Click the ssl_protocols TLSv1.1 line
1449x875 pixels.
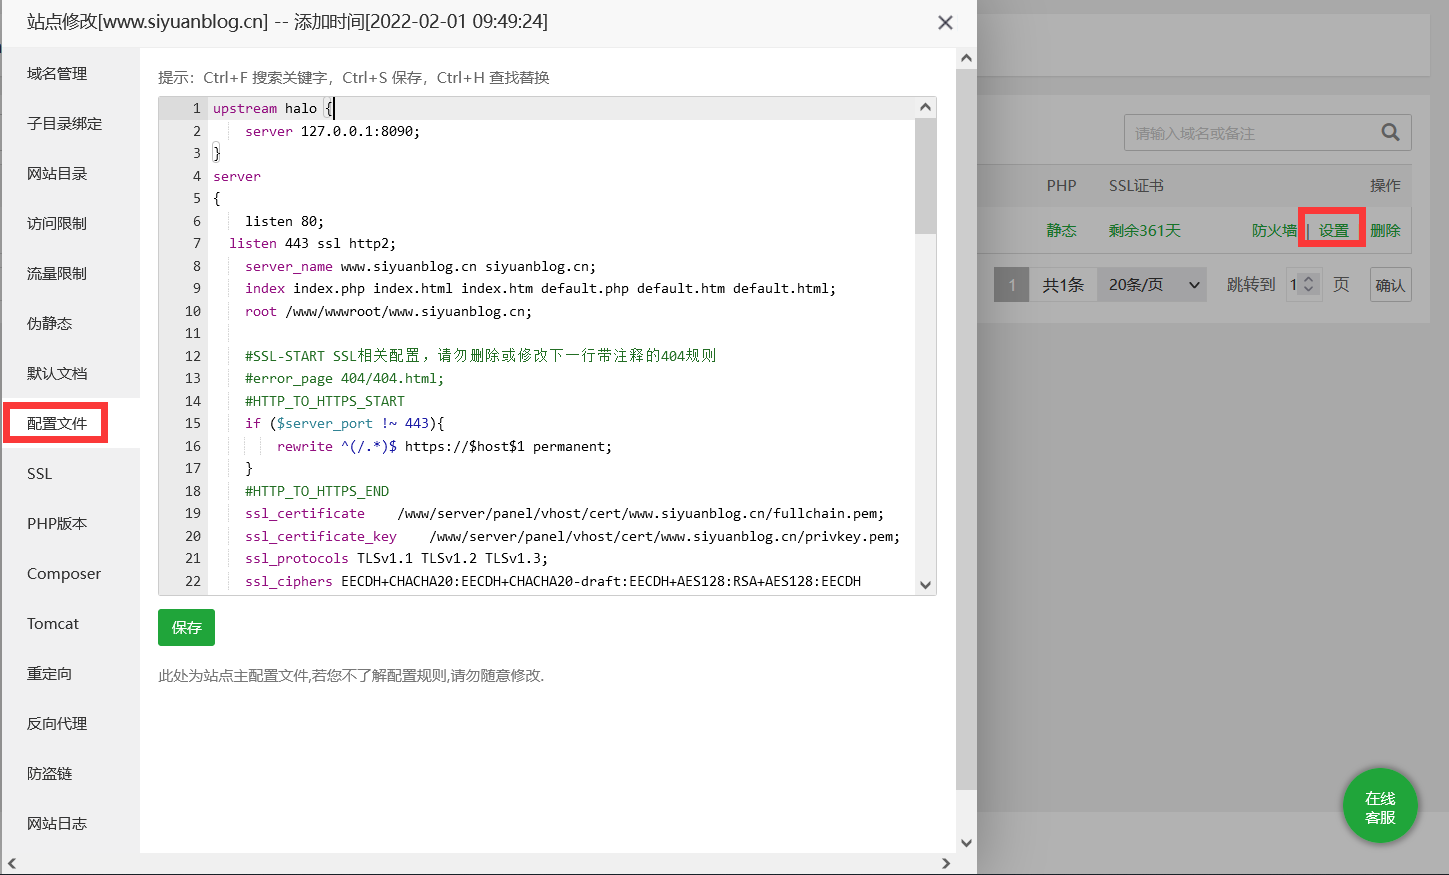pos(396,558)
